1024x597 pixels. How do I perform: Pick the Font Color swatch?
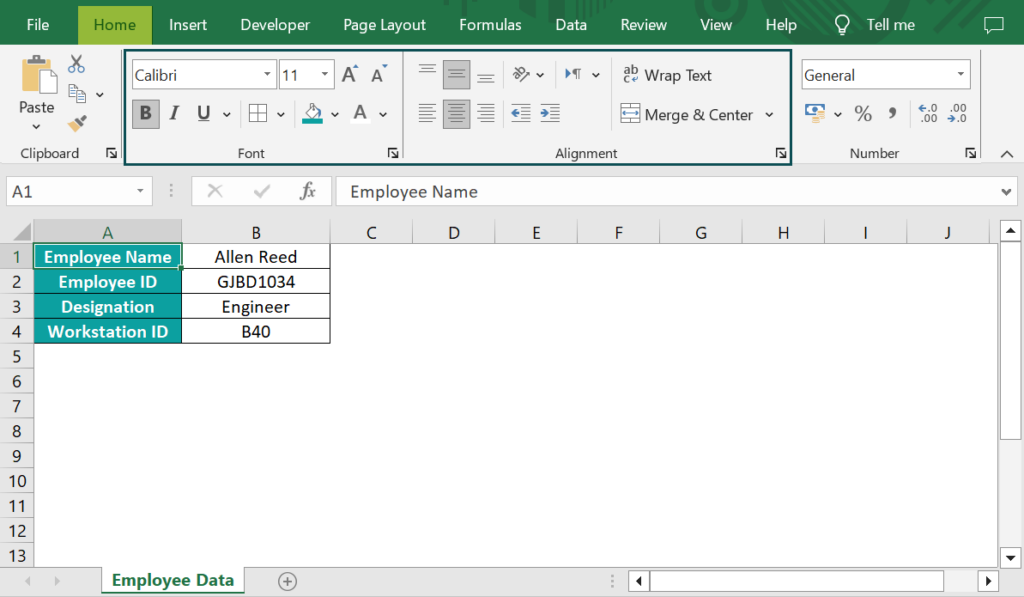coord(358,113)
